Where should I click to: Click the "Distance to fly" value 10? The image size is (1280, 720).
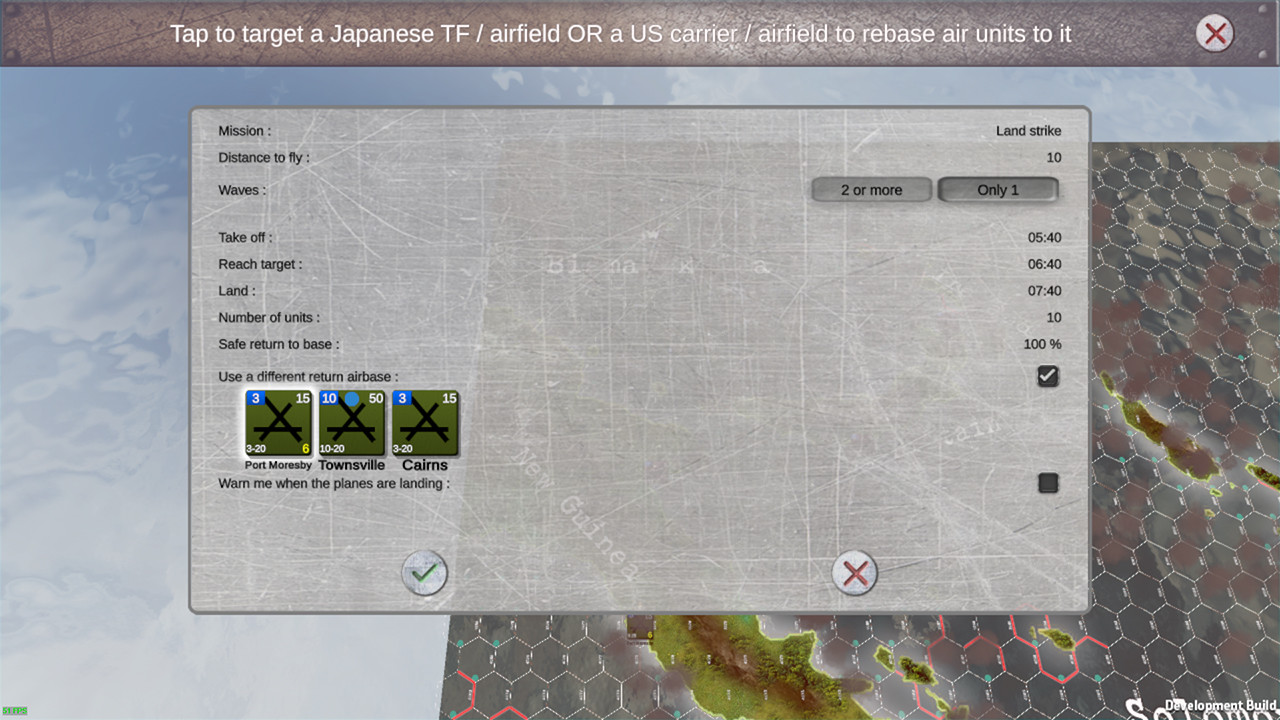coord(1053,157)
